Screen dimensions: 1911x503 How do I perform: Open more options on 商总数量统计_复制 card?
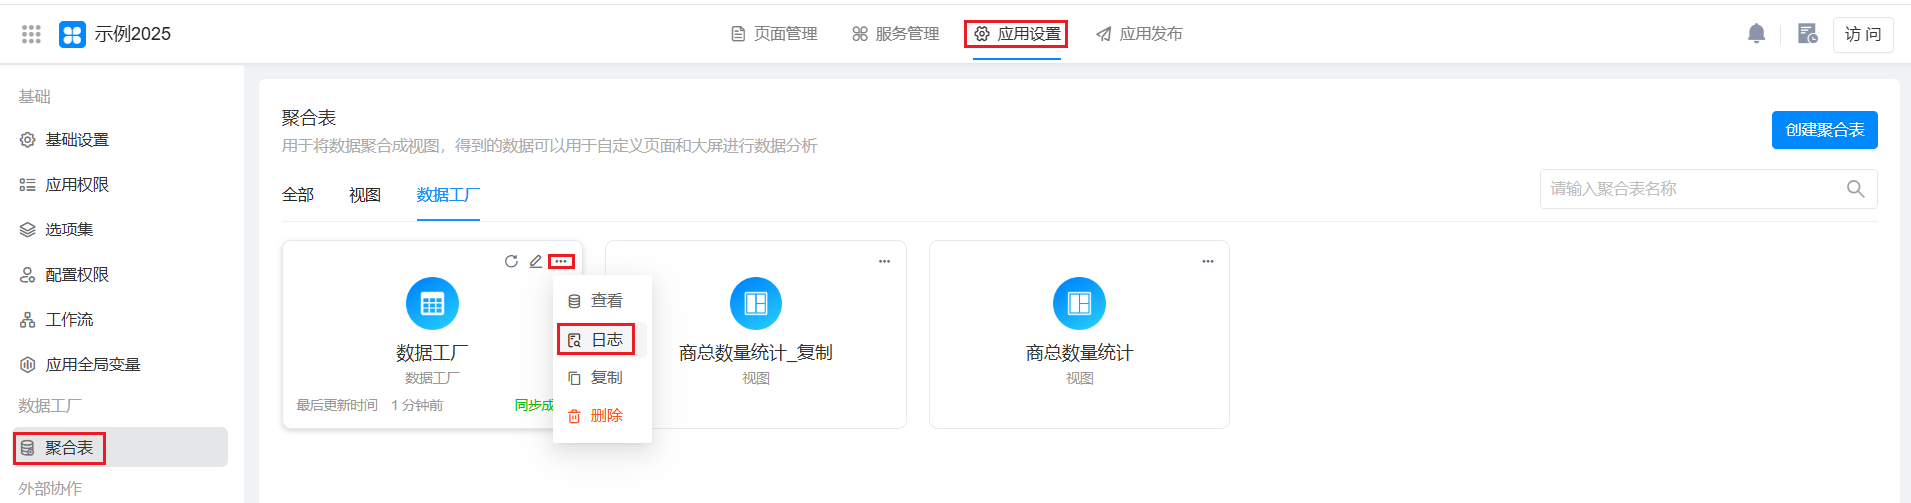[x=884, y=261]
